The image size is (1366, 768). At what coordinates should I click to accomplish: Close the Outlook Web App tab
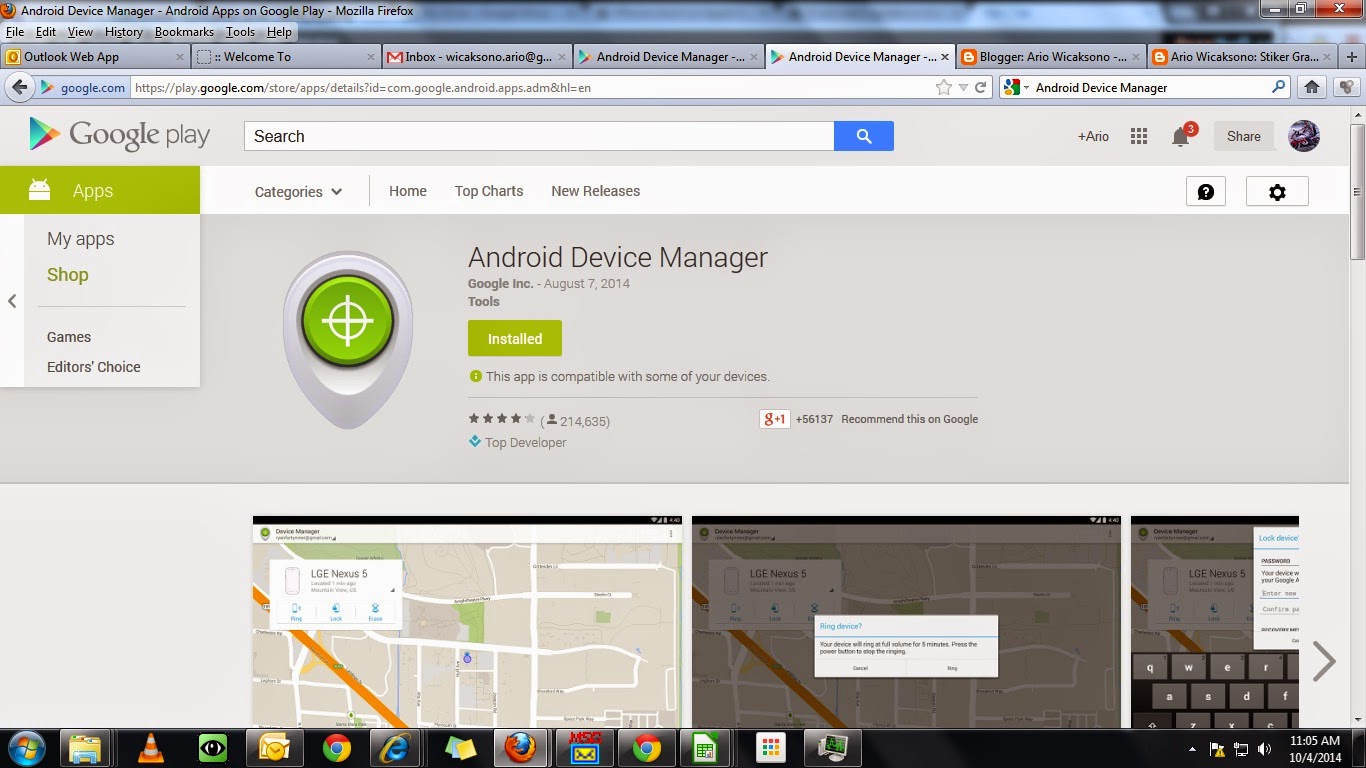(178, 57)
